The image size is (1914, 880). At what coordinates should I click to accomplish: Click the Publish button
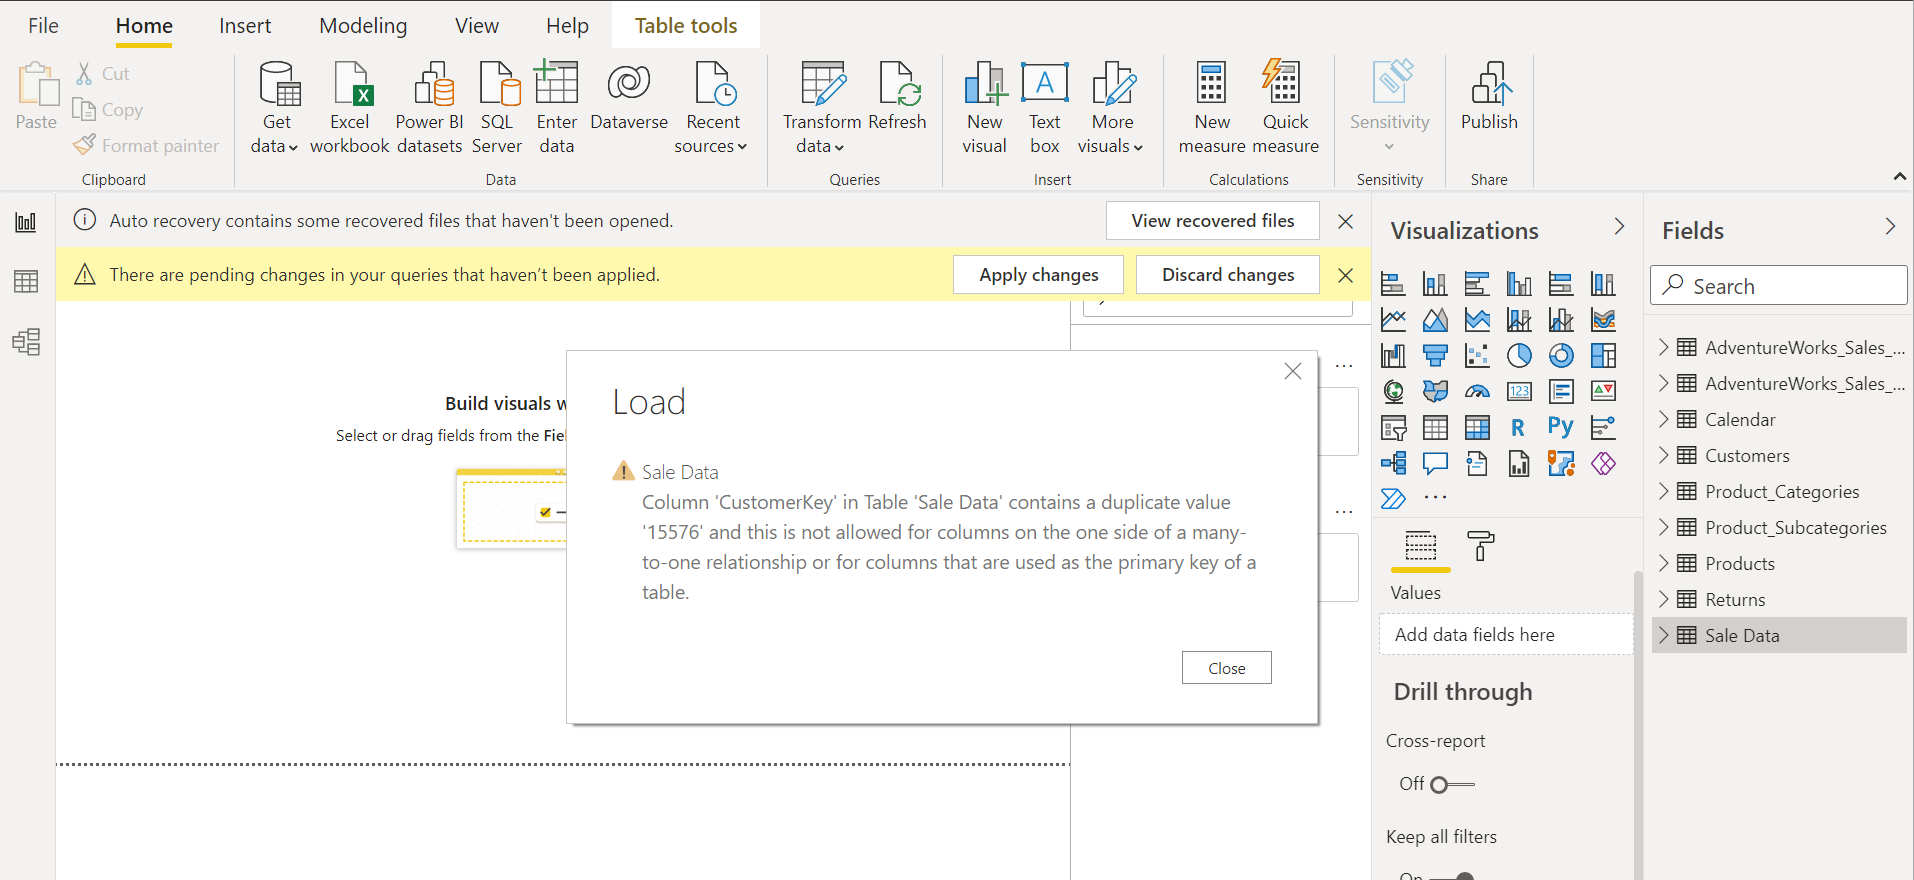click(1489, 97)
